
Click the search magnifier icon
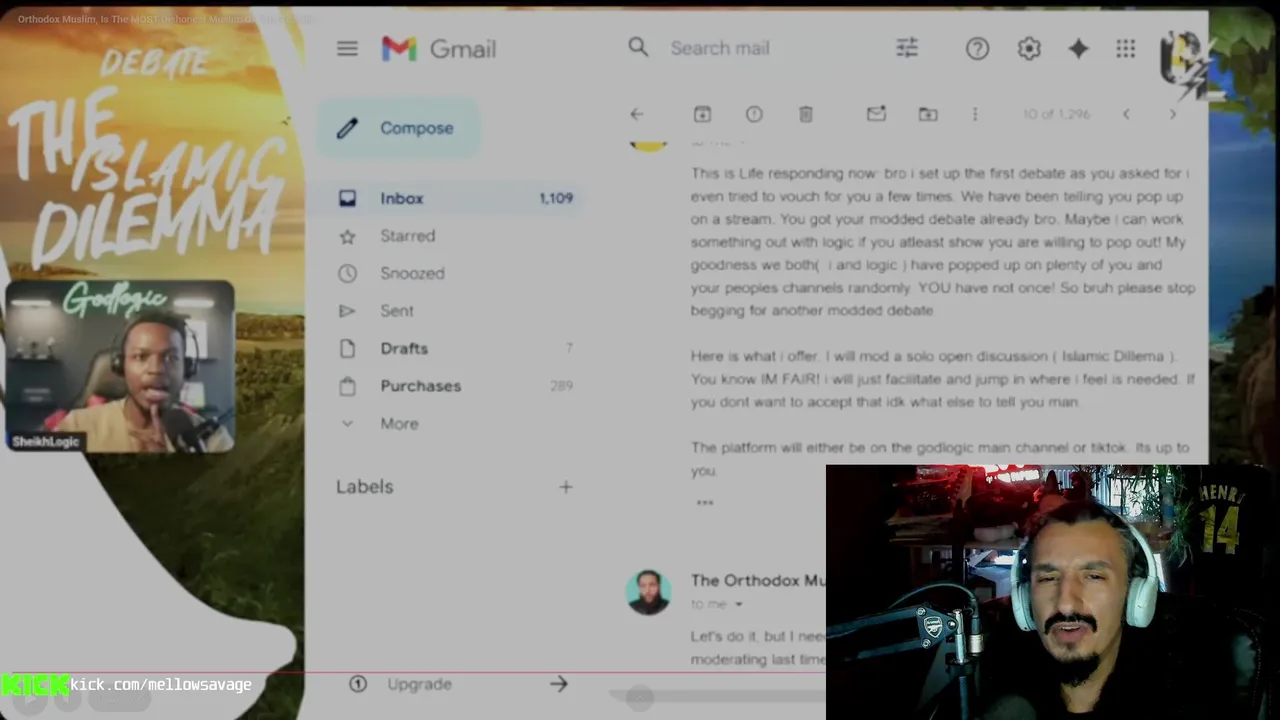(x=638, y=47)
